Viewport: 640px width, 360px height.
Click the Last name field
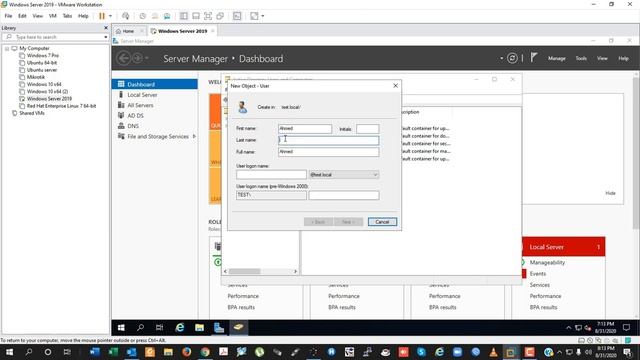point(329,140)
